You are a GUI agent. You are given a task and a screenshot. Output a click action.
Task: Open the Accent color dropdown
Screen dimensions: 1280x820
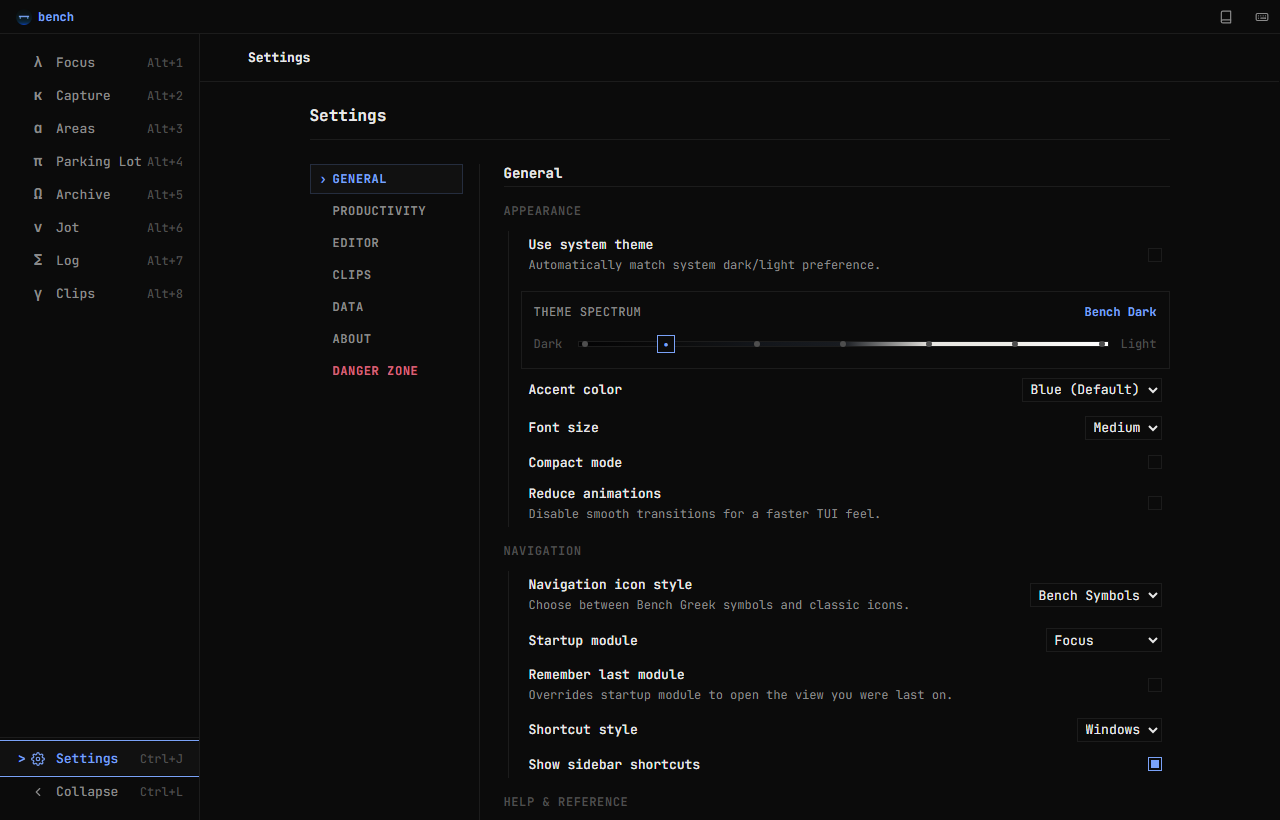(x=1092, y=389)
